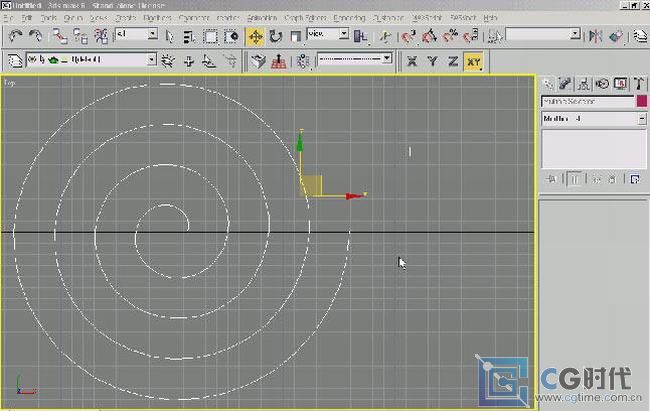Image resolution: width=650 pixels, height=411 pixels.
Task: Toggle Show End Result below modifier stack
Action: pos(575,180)
